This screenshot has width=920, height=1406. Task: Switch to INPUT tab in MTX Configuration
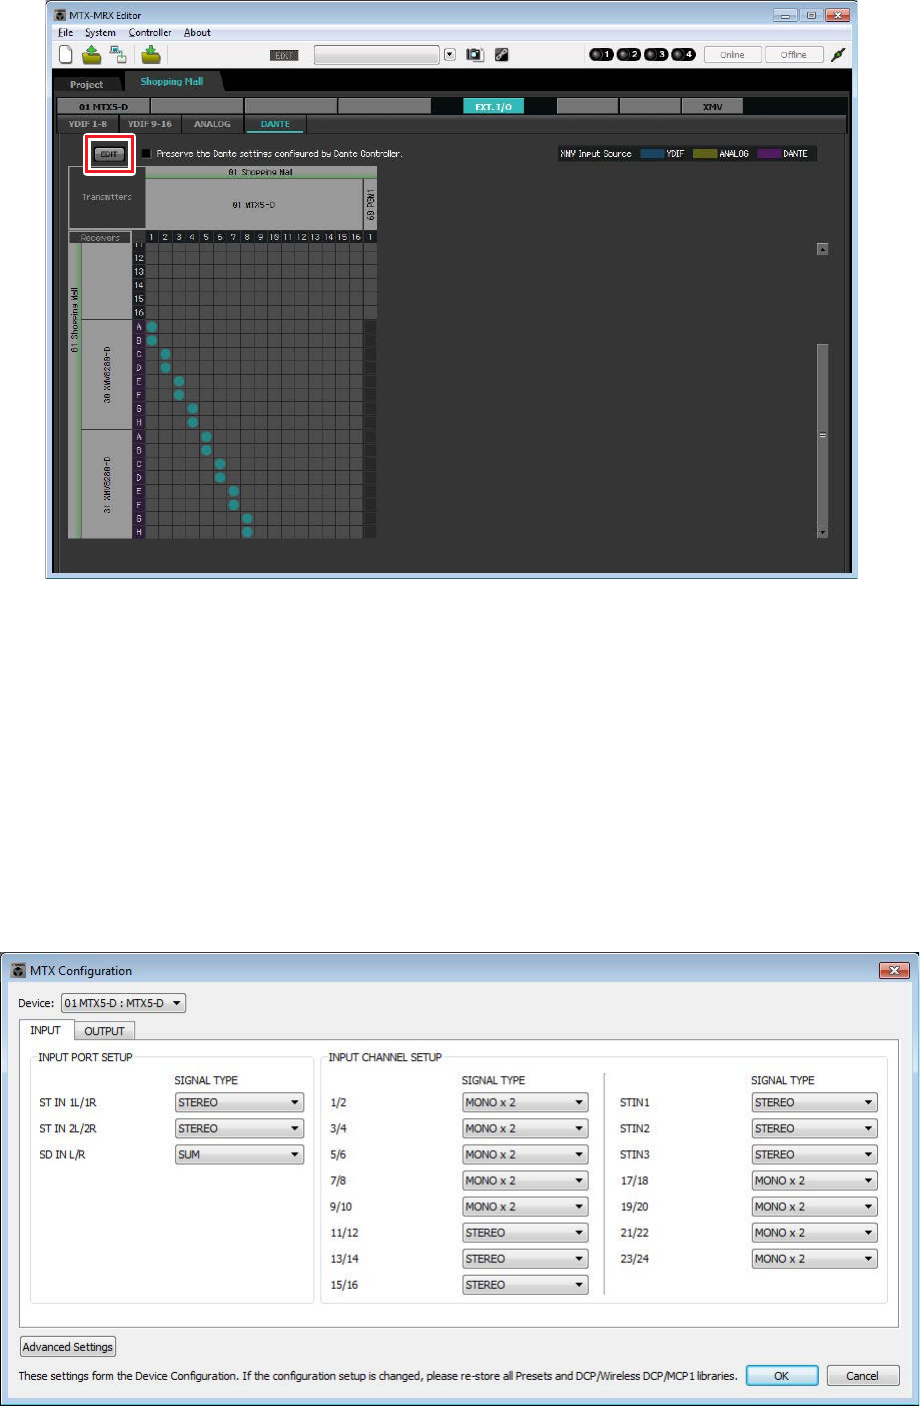(x=45, y=1030)
